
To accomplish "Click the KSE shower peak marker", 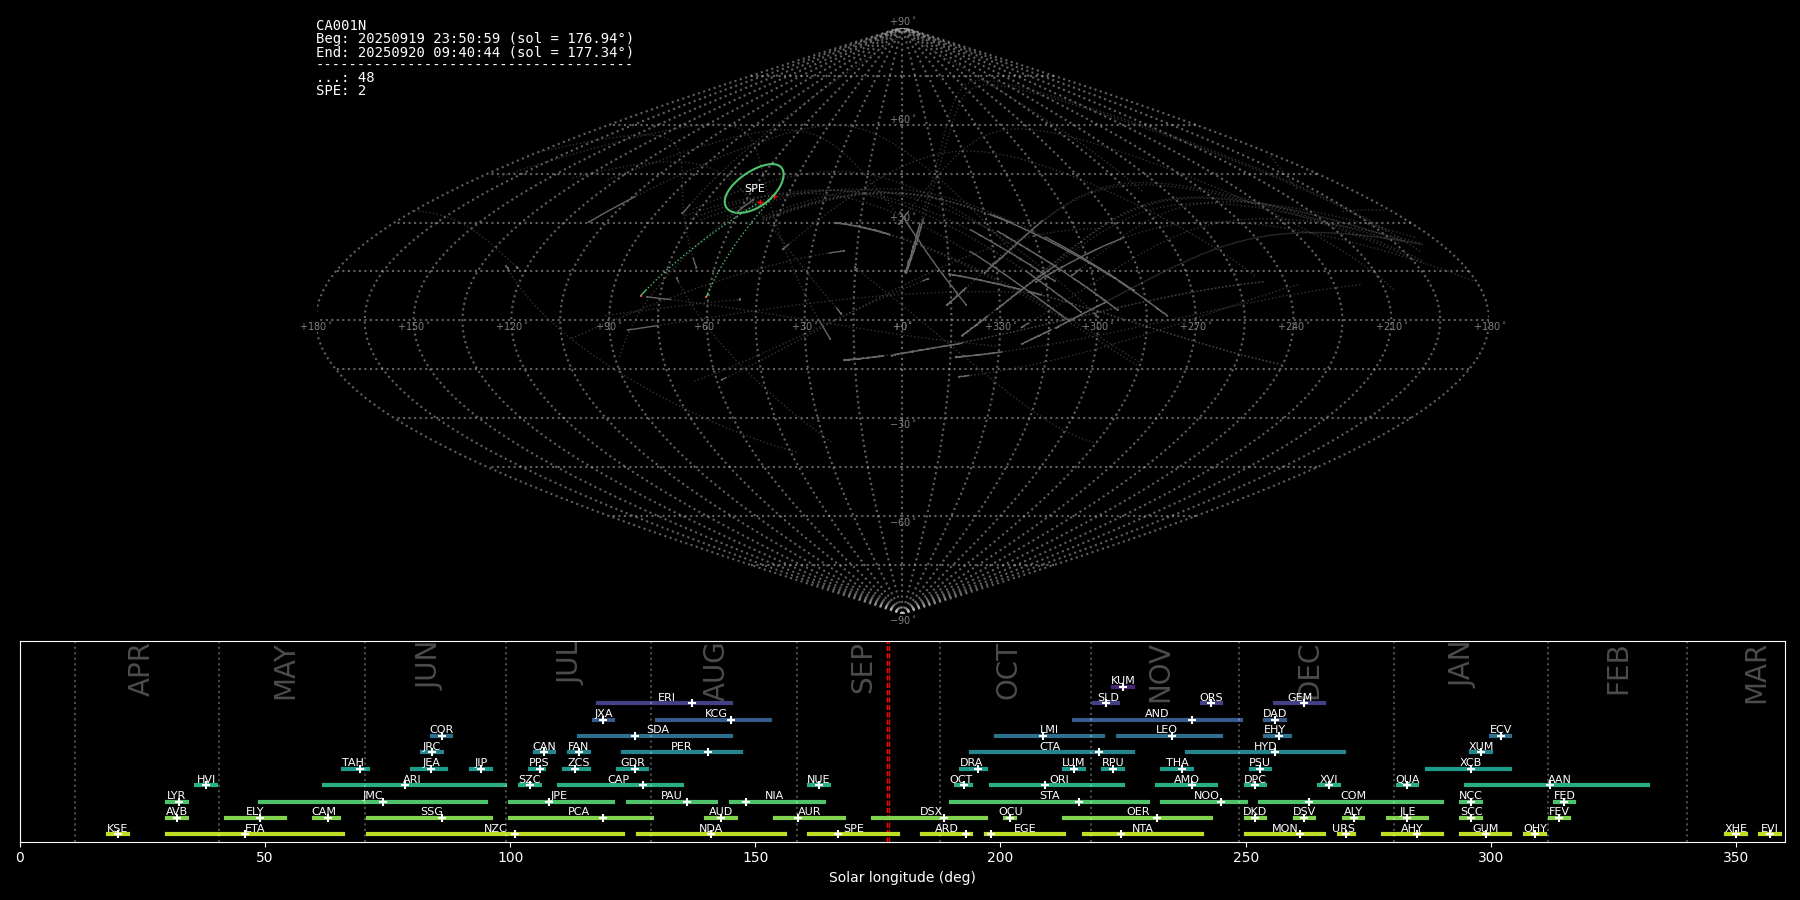I will tap(117, 834).
